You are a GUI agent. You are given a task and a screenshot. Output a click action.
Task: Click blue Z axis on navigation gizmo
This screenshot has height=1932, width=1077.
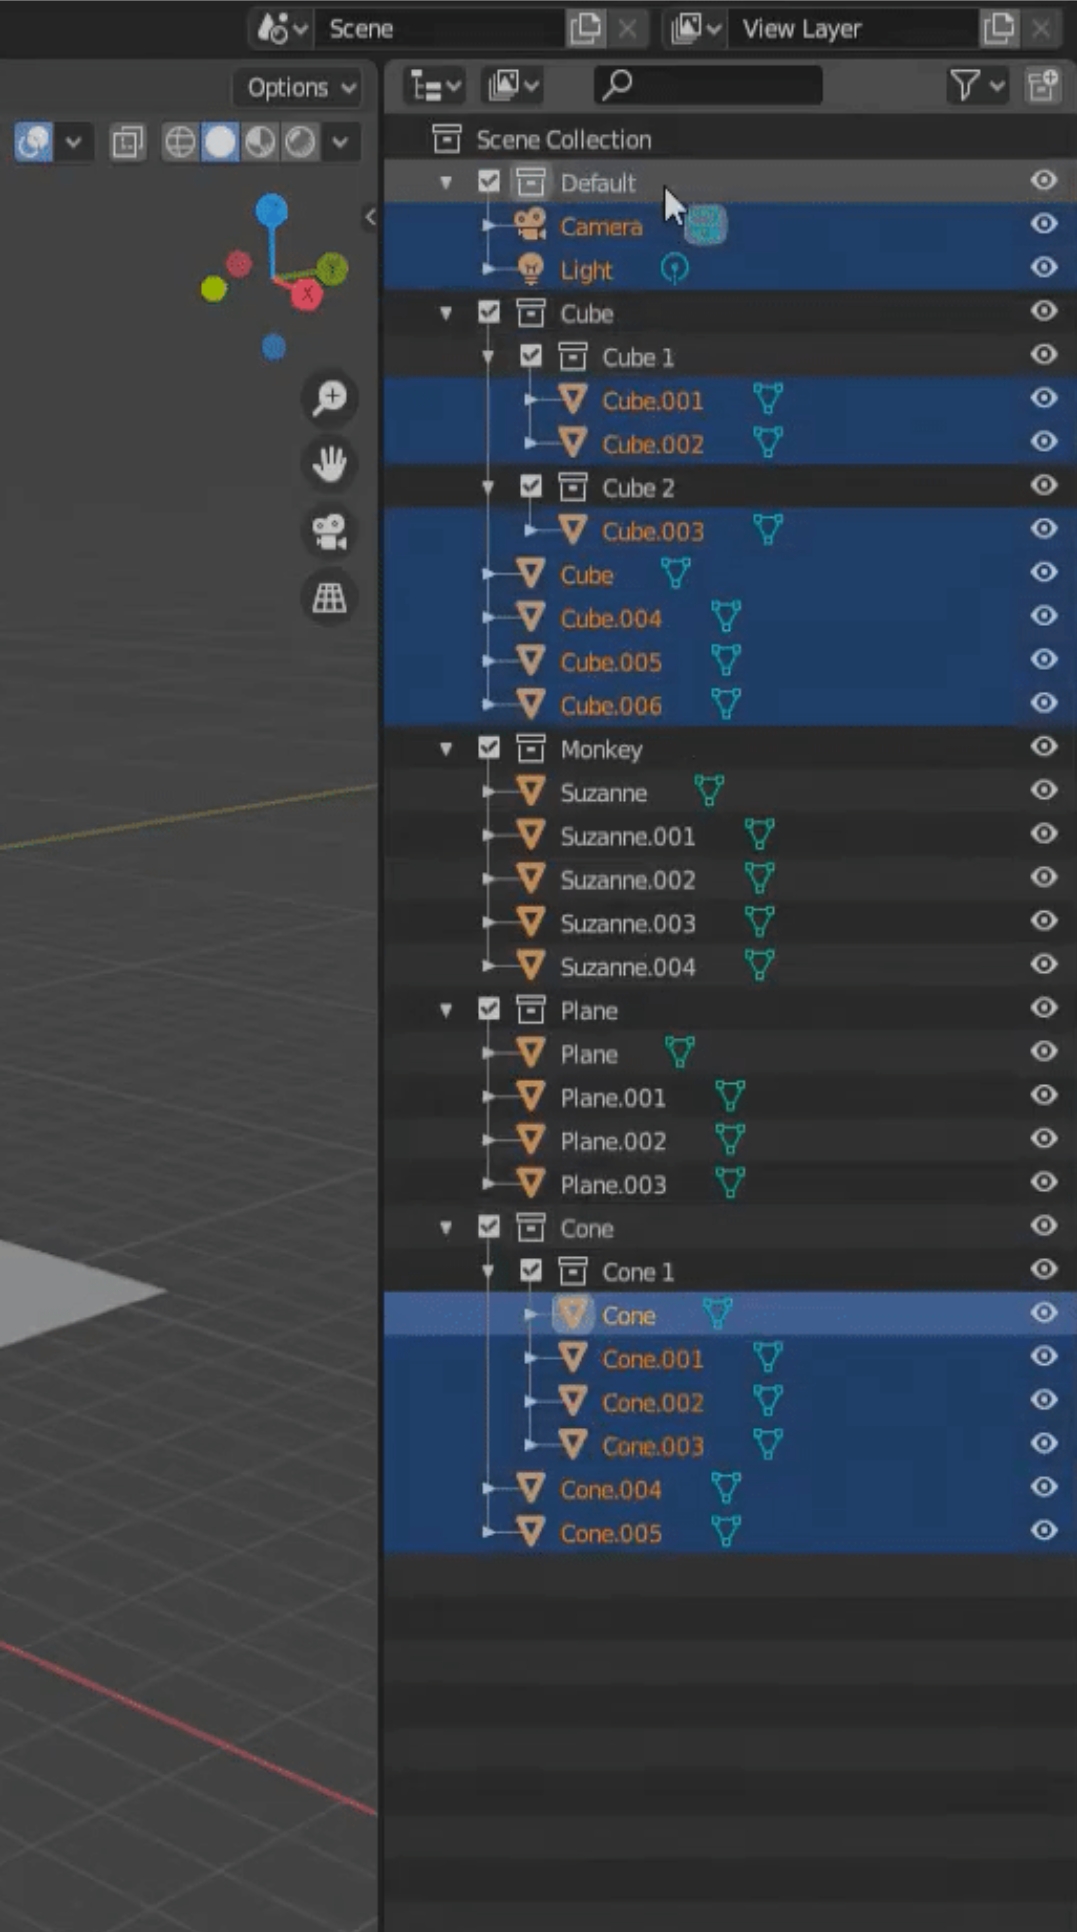272,211
